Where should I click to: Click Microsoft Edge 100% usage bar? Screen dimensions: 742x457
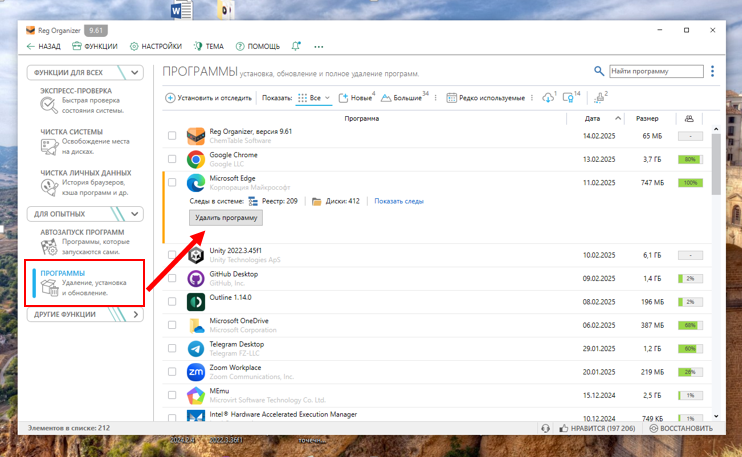point(690,183)
